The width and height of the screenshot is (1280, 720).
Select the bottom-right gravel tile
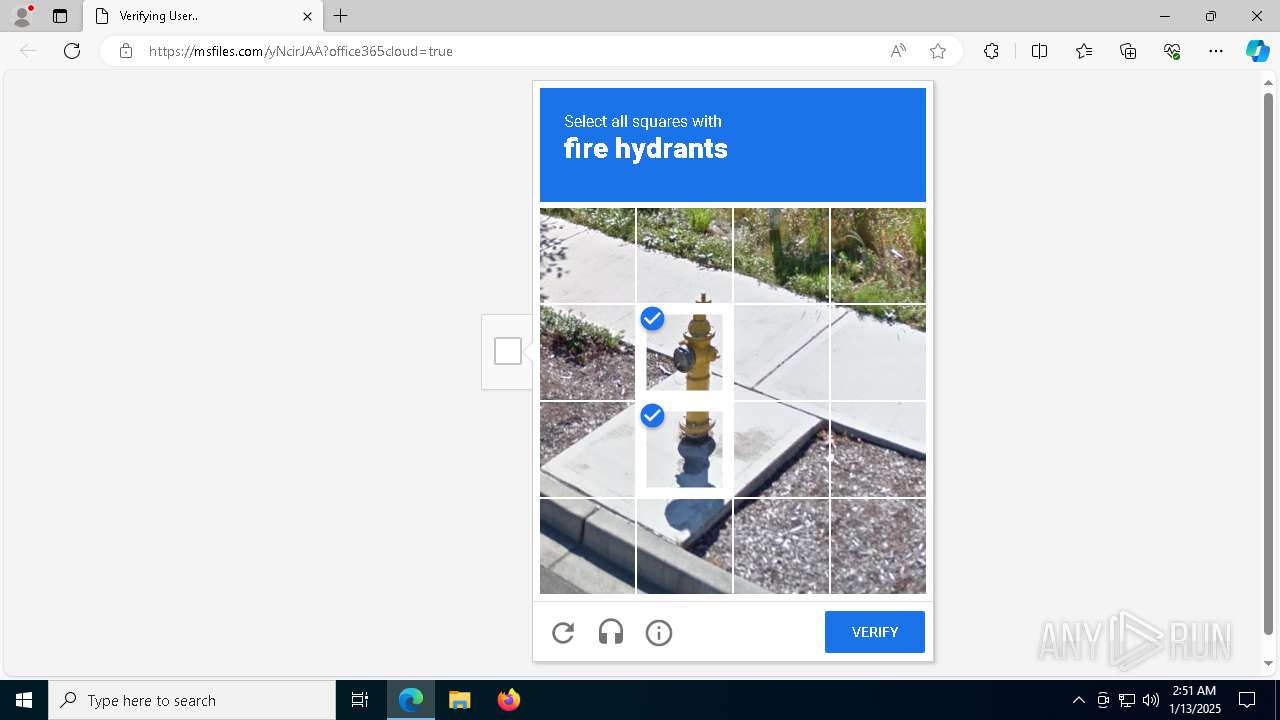(x=878, y=546)
